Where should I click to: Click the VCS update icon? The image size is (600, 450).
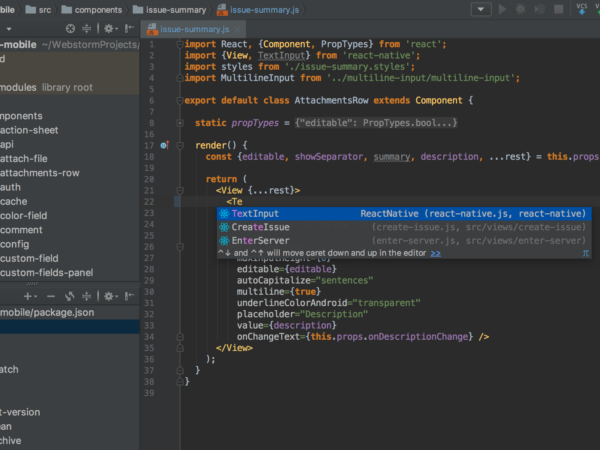click(x=582, y=9)
